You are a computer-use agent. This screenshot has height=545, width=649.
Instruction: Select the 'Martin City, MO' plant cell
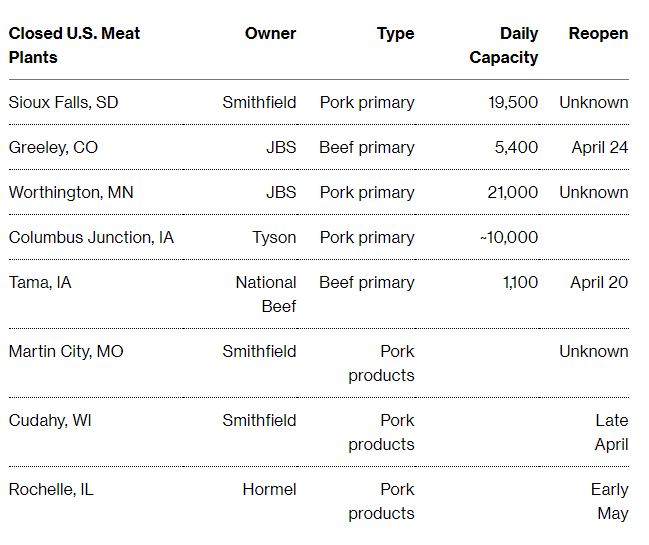(66, 352)
